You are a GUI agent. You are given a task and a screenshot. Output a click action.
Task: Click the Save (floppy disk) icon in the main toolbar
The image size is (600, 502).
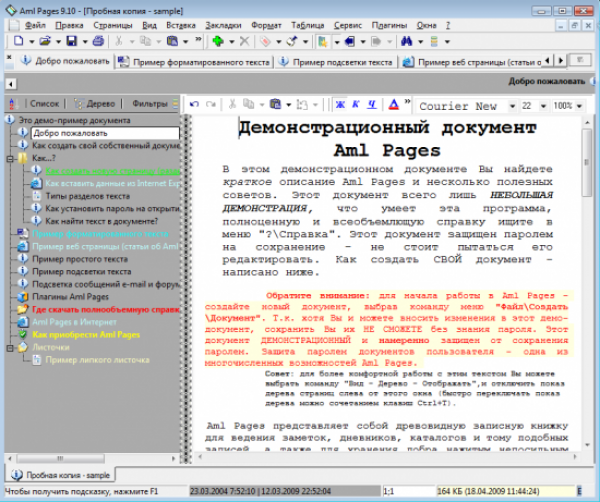(71, 41)
